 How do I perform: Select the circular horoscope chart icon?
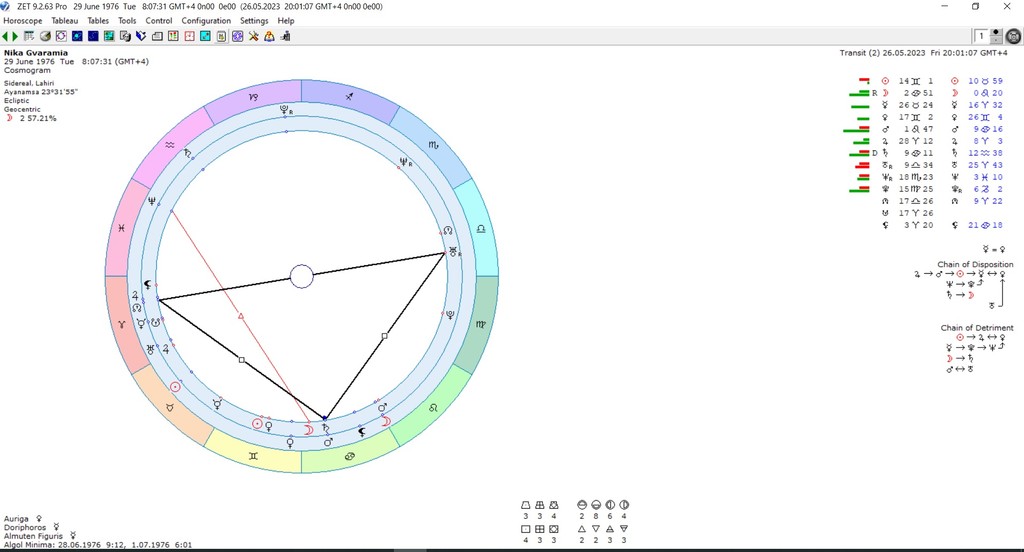click(61, 37)
